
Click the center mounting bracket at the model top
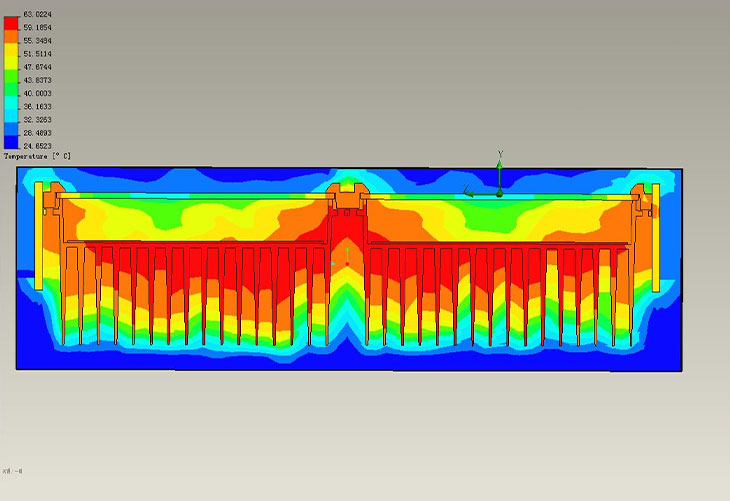pos(346,195)
